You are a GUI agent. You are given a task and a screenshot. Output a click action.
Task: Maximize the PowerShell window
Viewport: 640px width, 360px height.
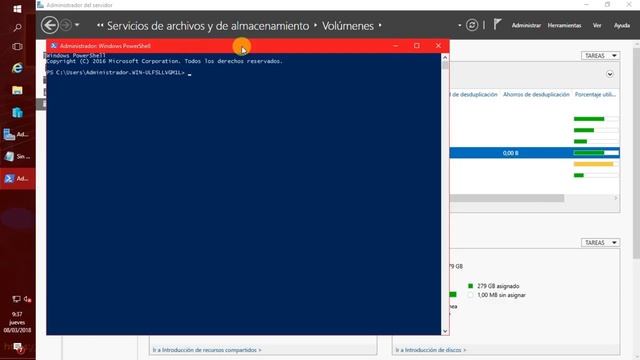click(x=417, y=46)
